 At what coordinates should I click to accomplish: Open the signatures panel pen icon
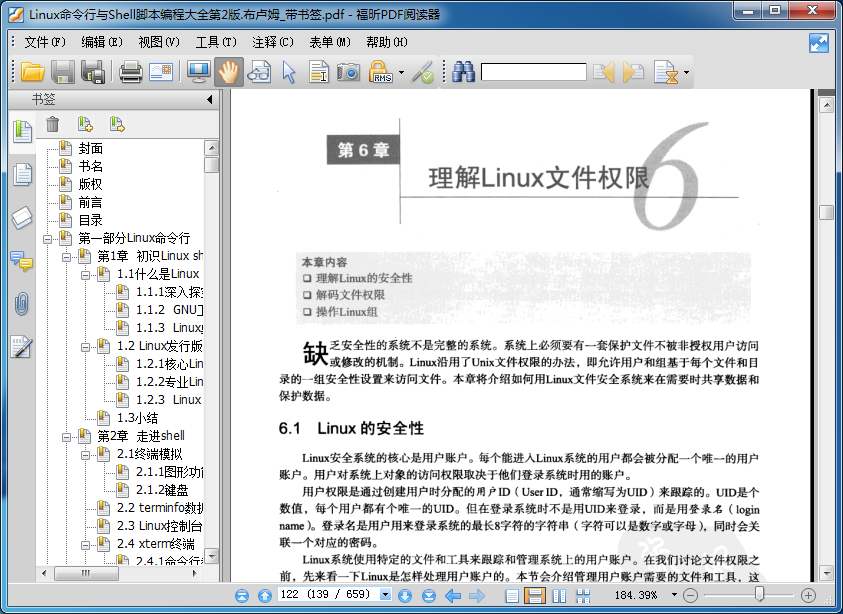click(22, 347)
